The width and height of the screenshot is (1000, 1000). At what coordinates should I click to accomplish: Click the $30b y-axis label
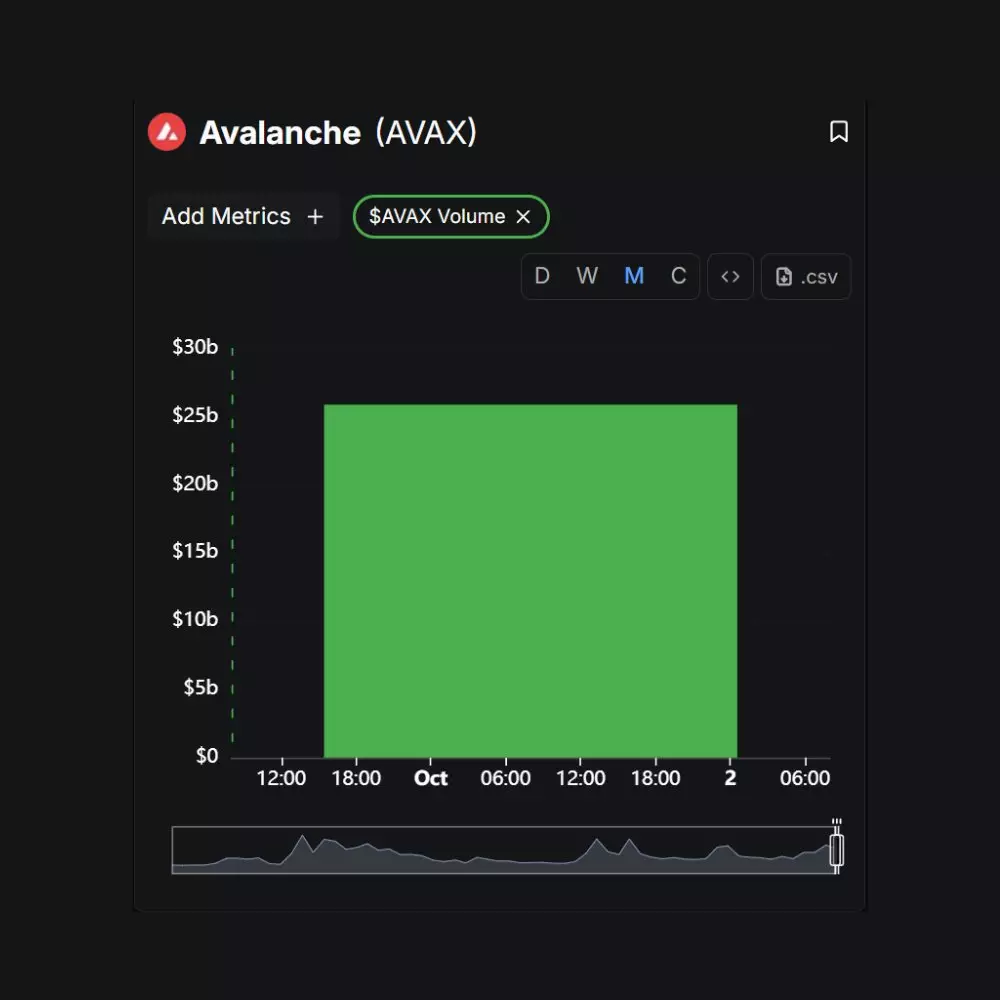tap(195, 347)
